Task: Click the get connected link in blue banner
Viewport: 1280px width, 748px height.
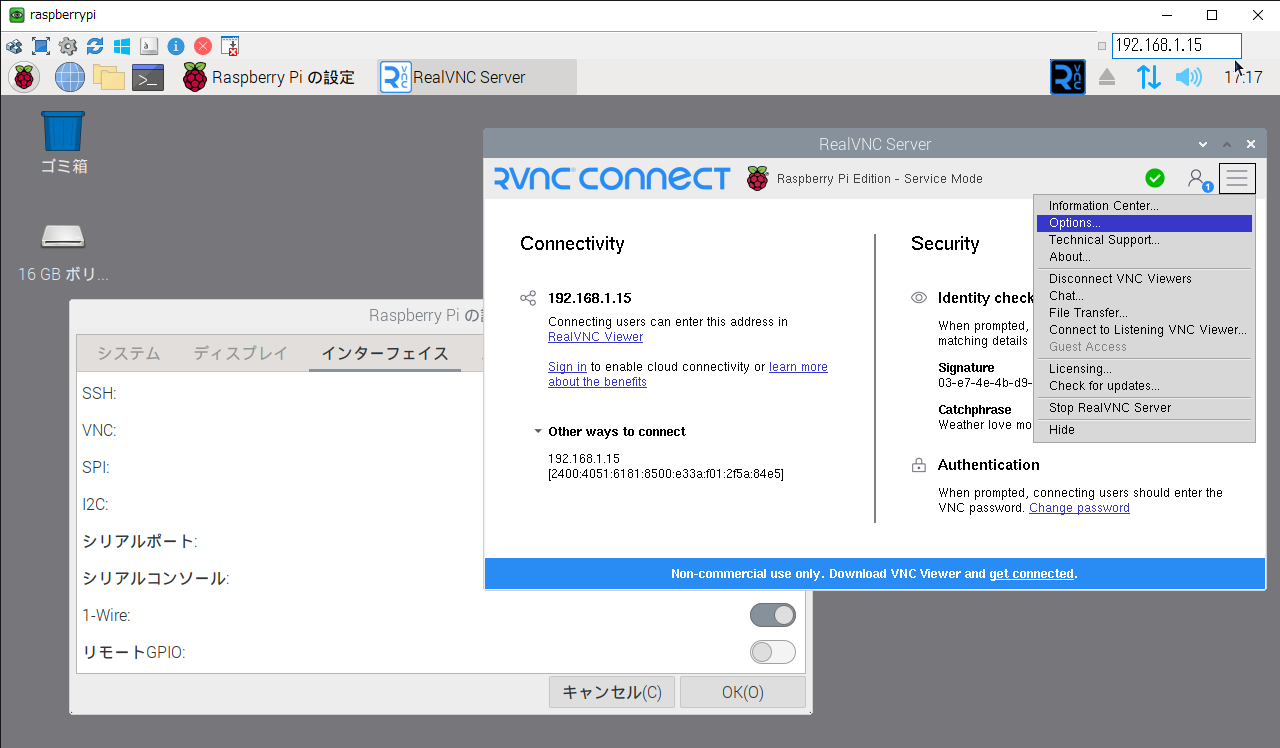Action: (1031, 574)
